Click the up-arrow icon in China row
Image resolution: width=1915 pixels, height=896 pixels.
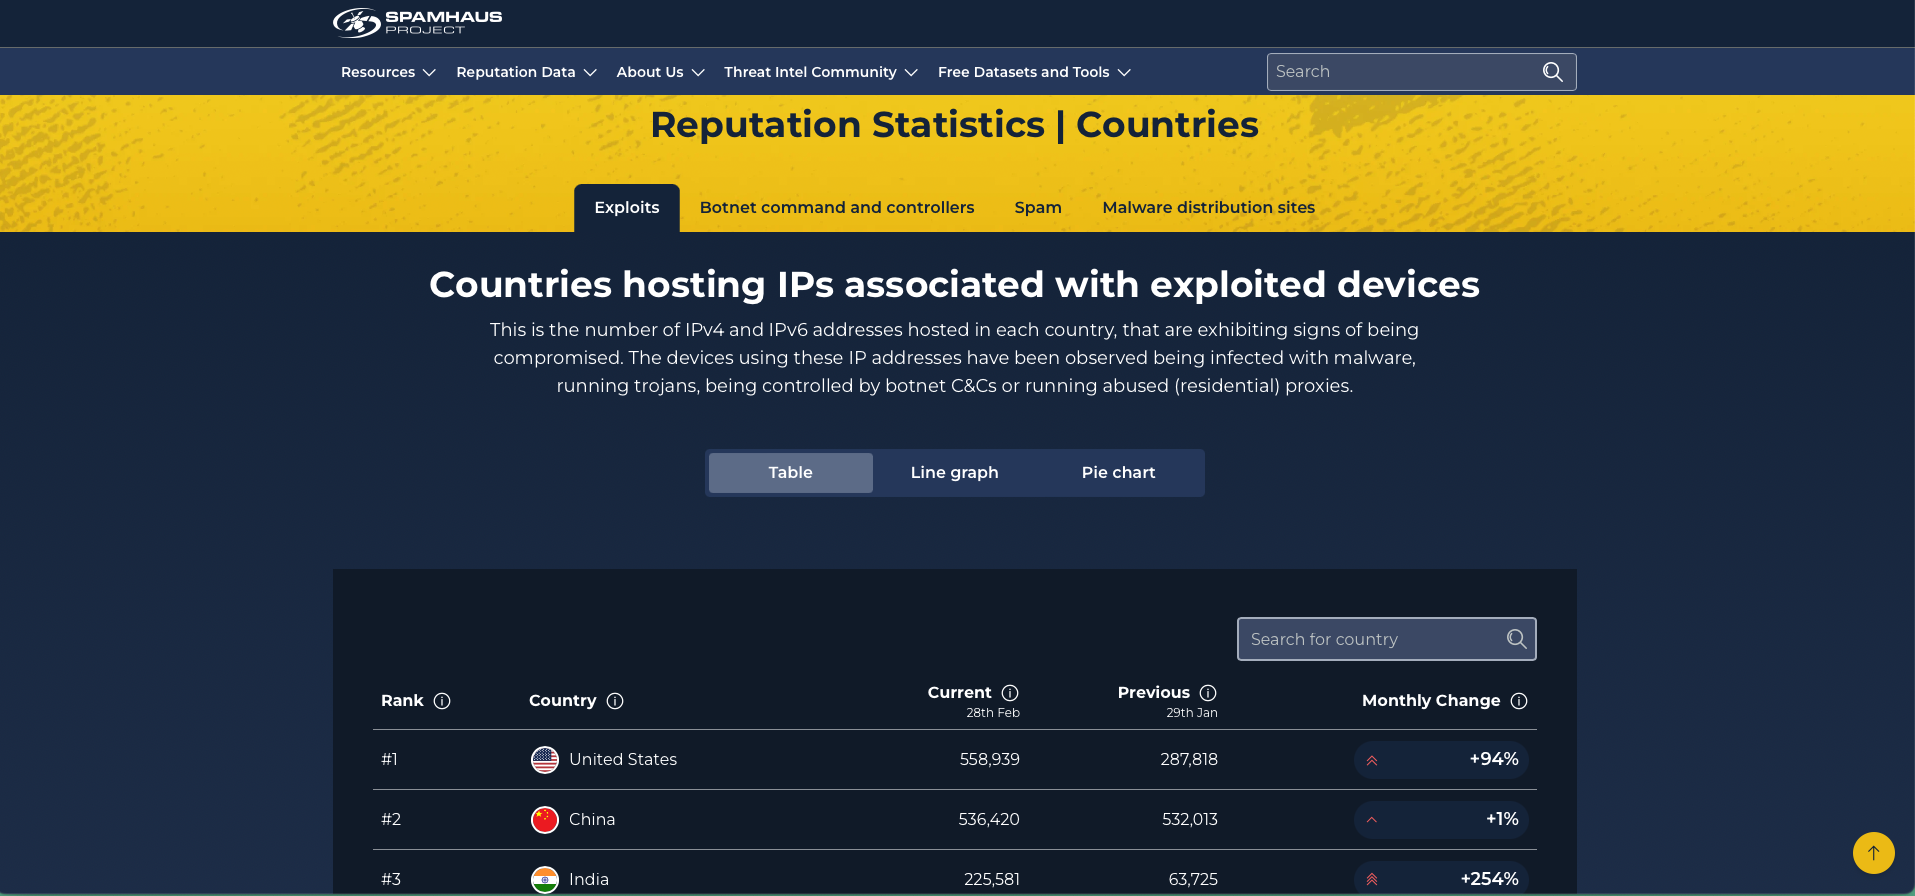[x=1372, y=820]
